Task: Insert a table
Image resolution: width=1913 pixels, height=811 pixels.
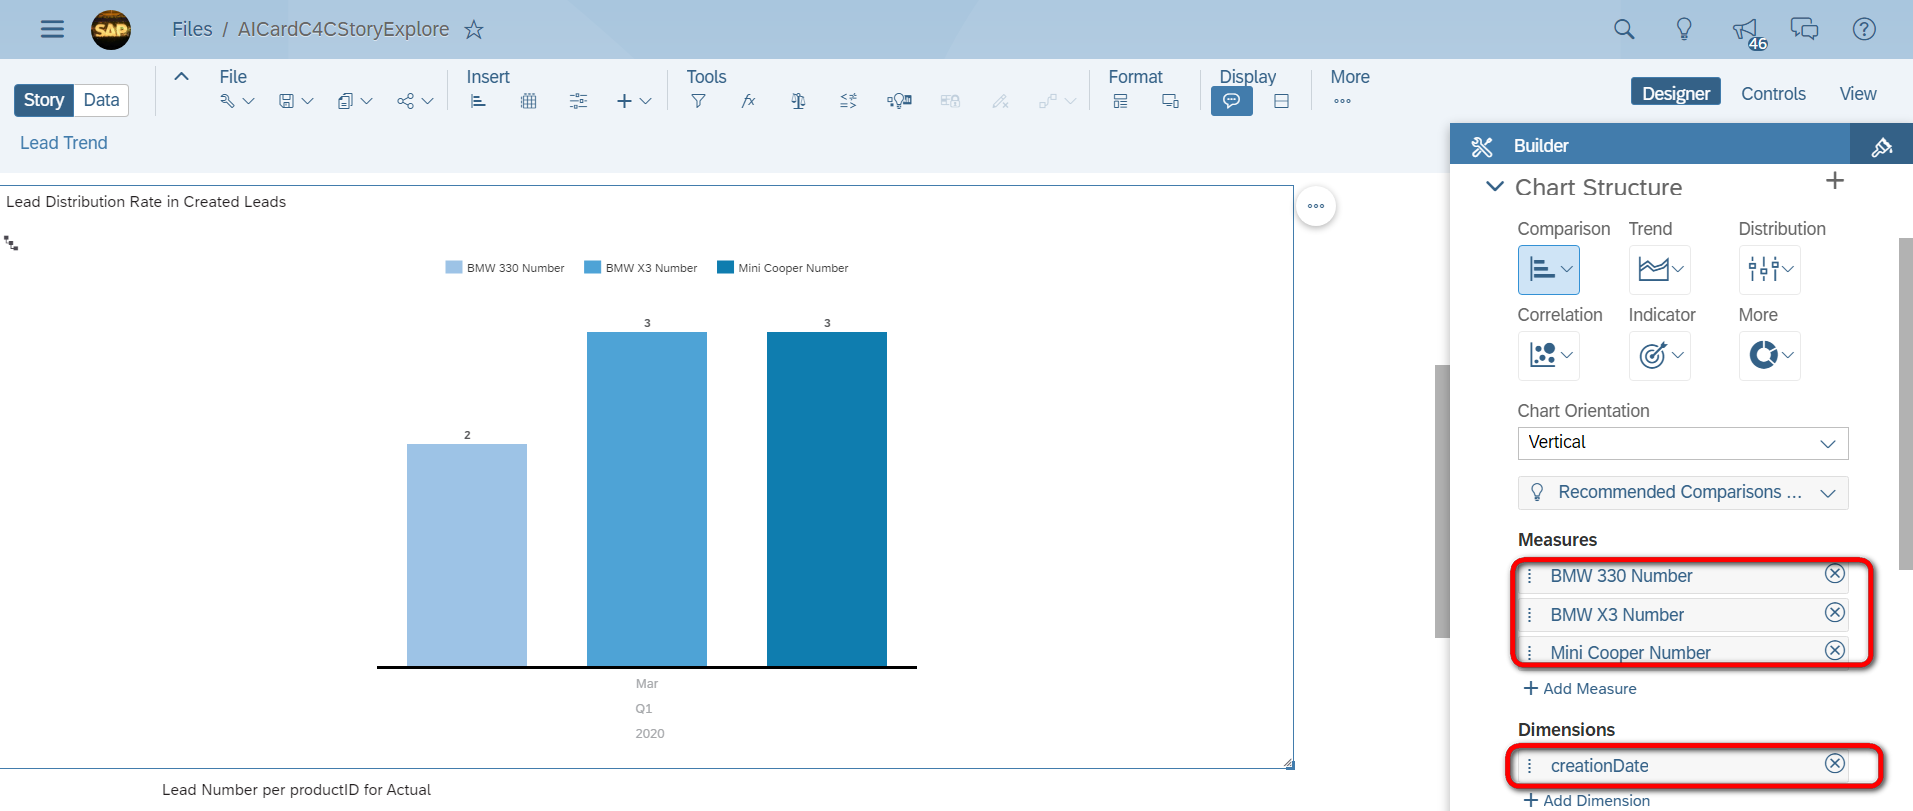Action: 529,101
